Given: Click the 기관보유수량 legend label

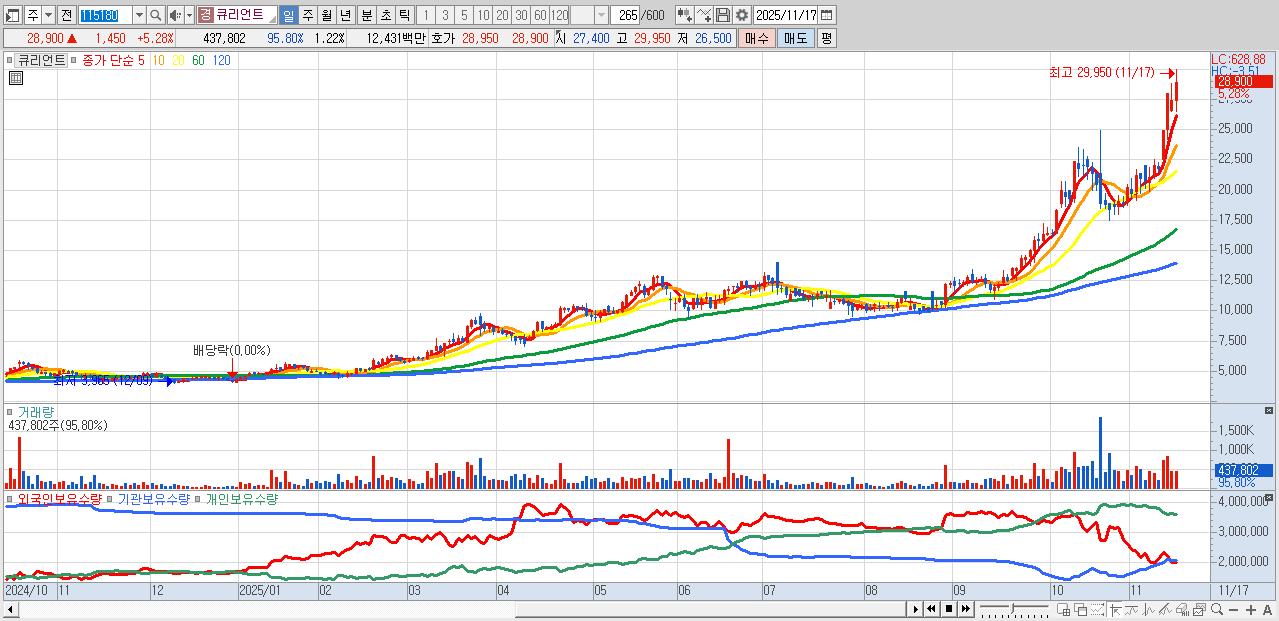Looking at the screenshot, I should [153, 498].
